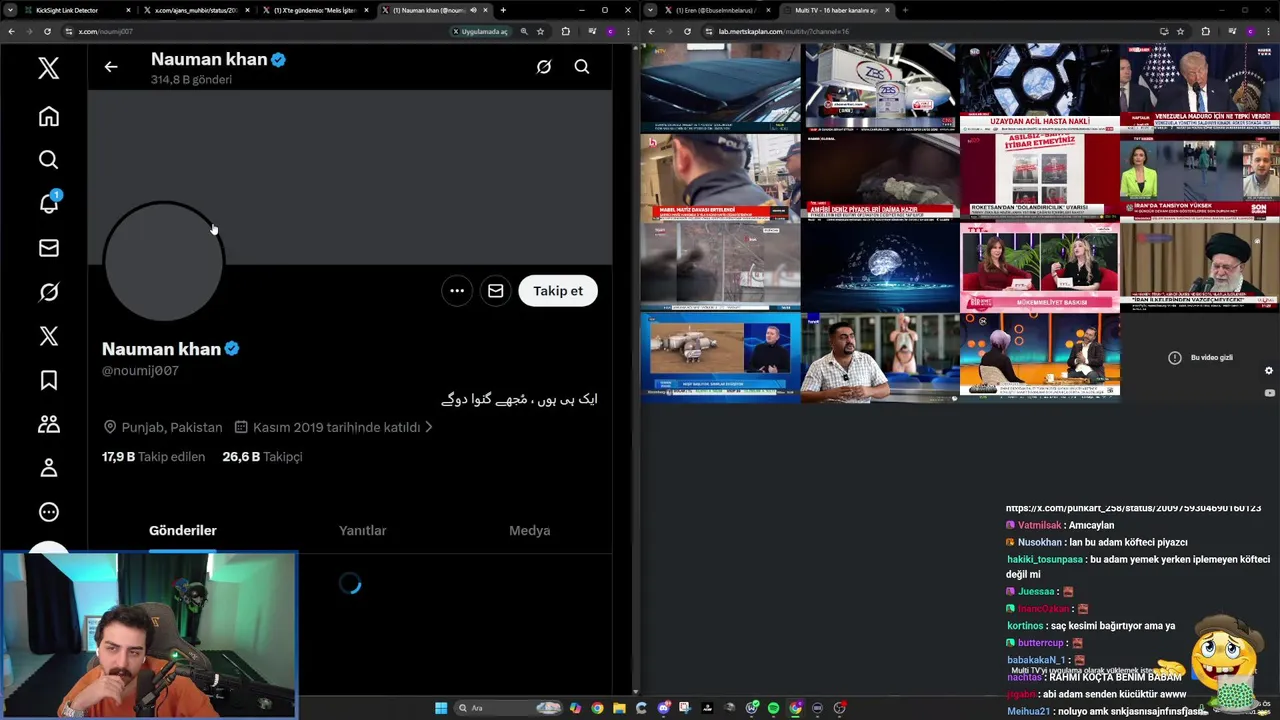Select the MÜKEMMELİYET BASKISI talk show video
This screenshot has height=720, width=1280.
(1040, 268)
